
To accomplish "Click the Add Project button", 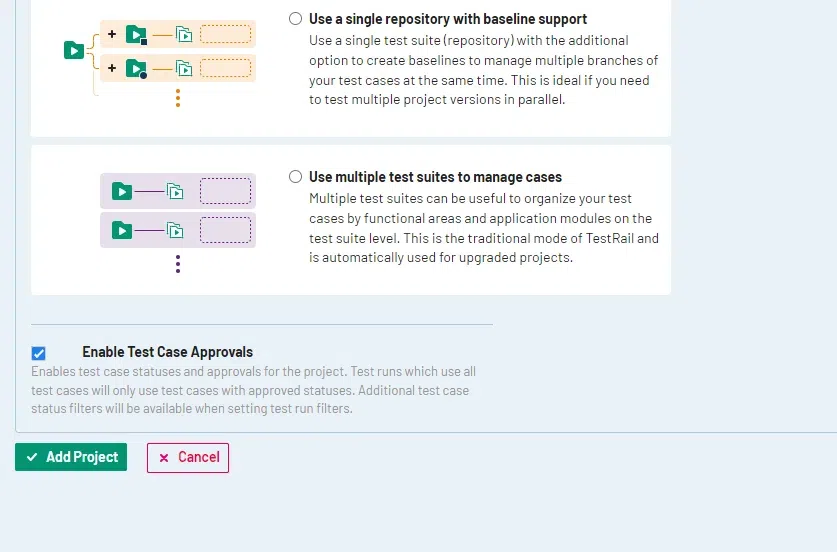I will coord(71,457).
